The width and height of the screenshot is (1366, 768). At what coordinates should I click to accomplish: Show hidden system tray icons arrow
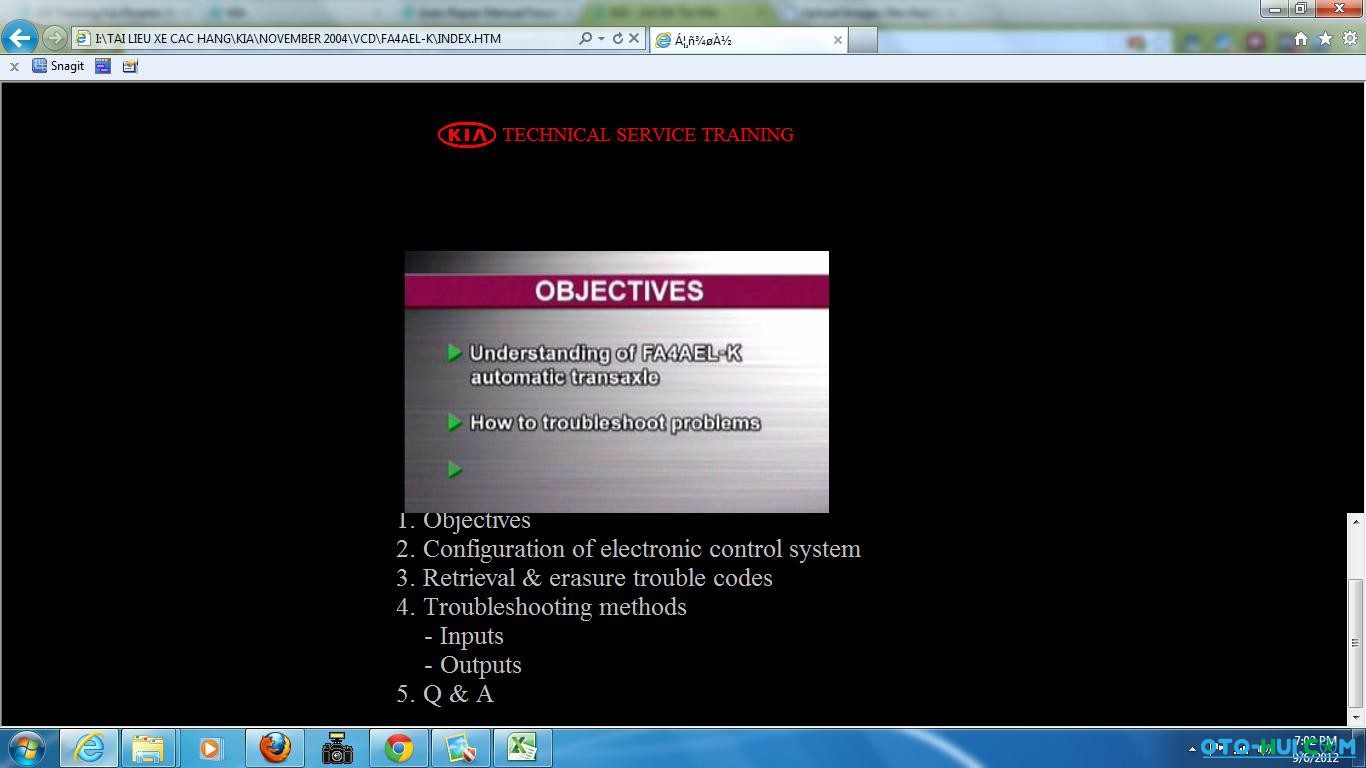(1192, 749)
